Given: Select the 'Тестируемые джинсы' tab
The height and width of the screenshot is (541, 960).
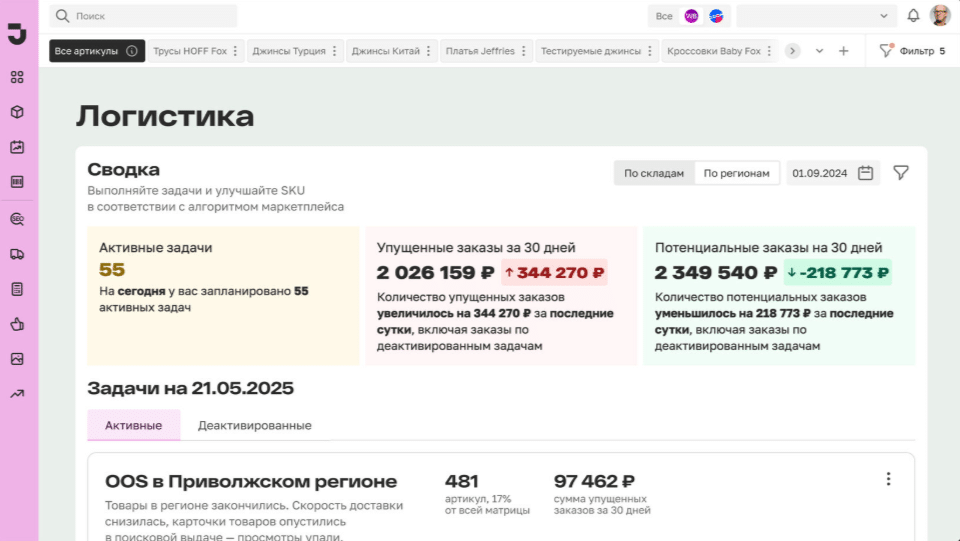Looking at the screenshot, I should point(597,51).
